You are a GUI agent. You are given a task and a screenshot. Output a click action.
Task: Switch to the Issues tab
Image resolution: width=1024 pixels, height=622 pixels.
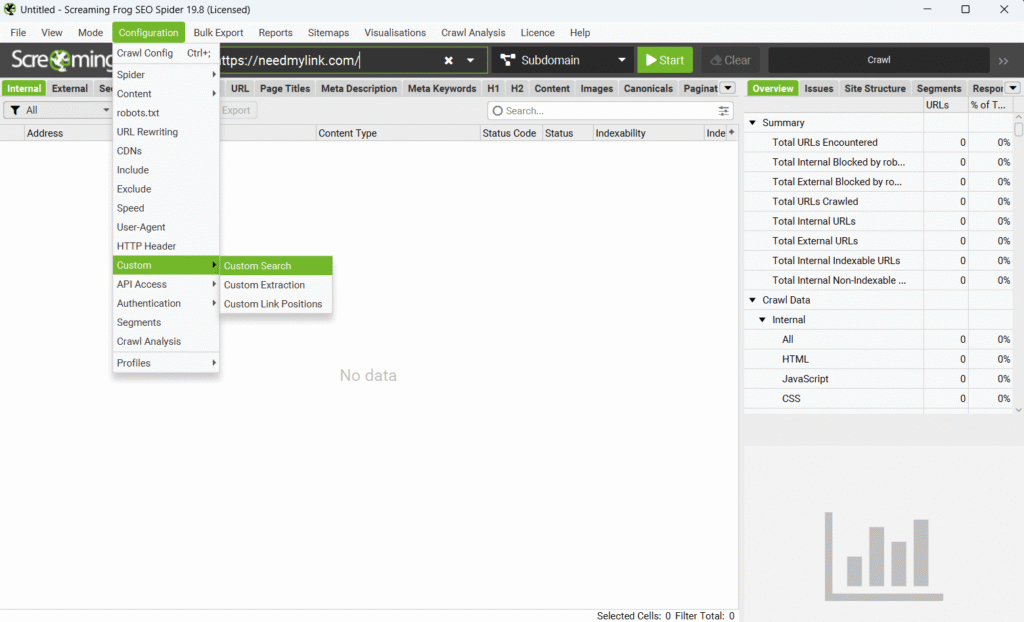tap(818, 88)
